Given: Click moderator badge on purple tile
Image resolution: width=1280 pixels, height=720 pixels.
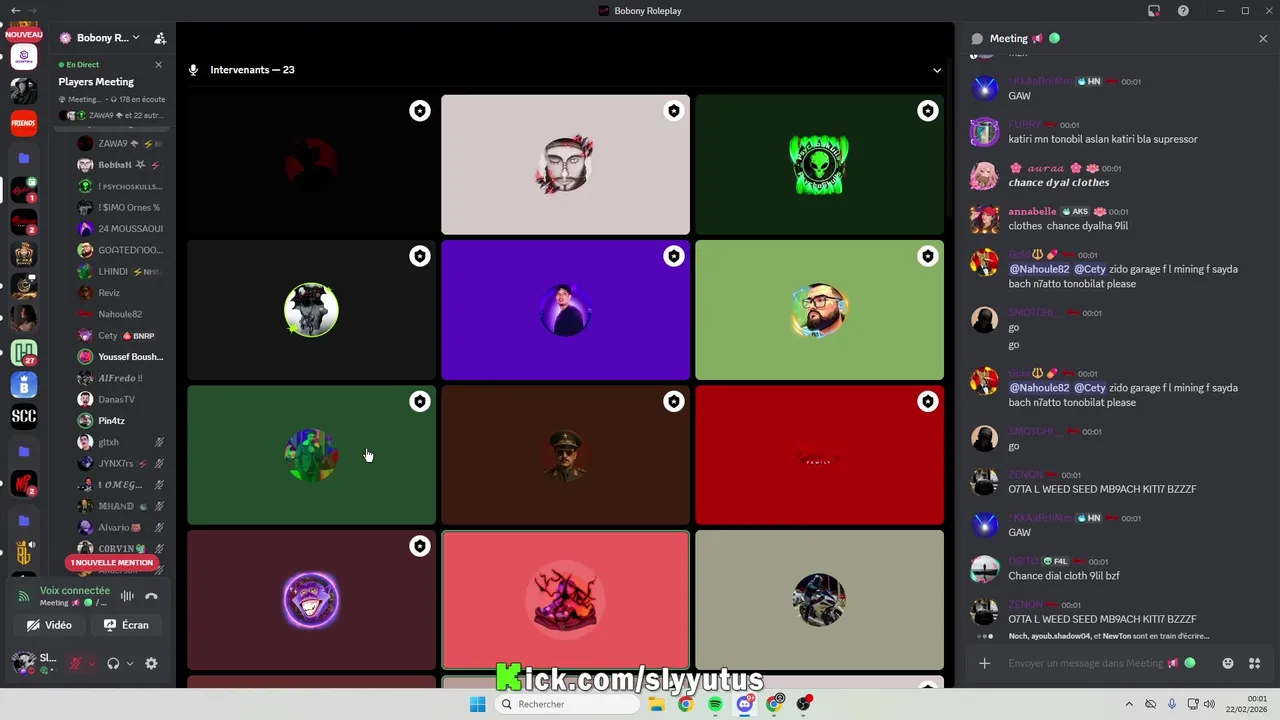Looking at the screenshot, I should [x=674, y=256].
